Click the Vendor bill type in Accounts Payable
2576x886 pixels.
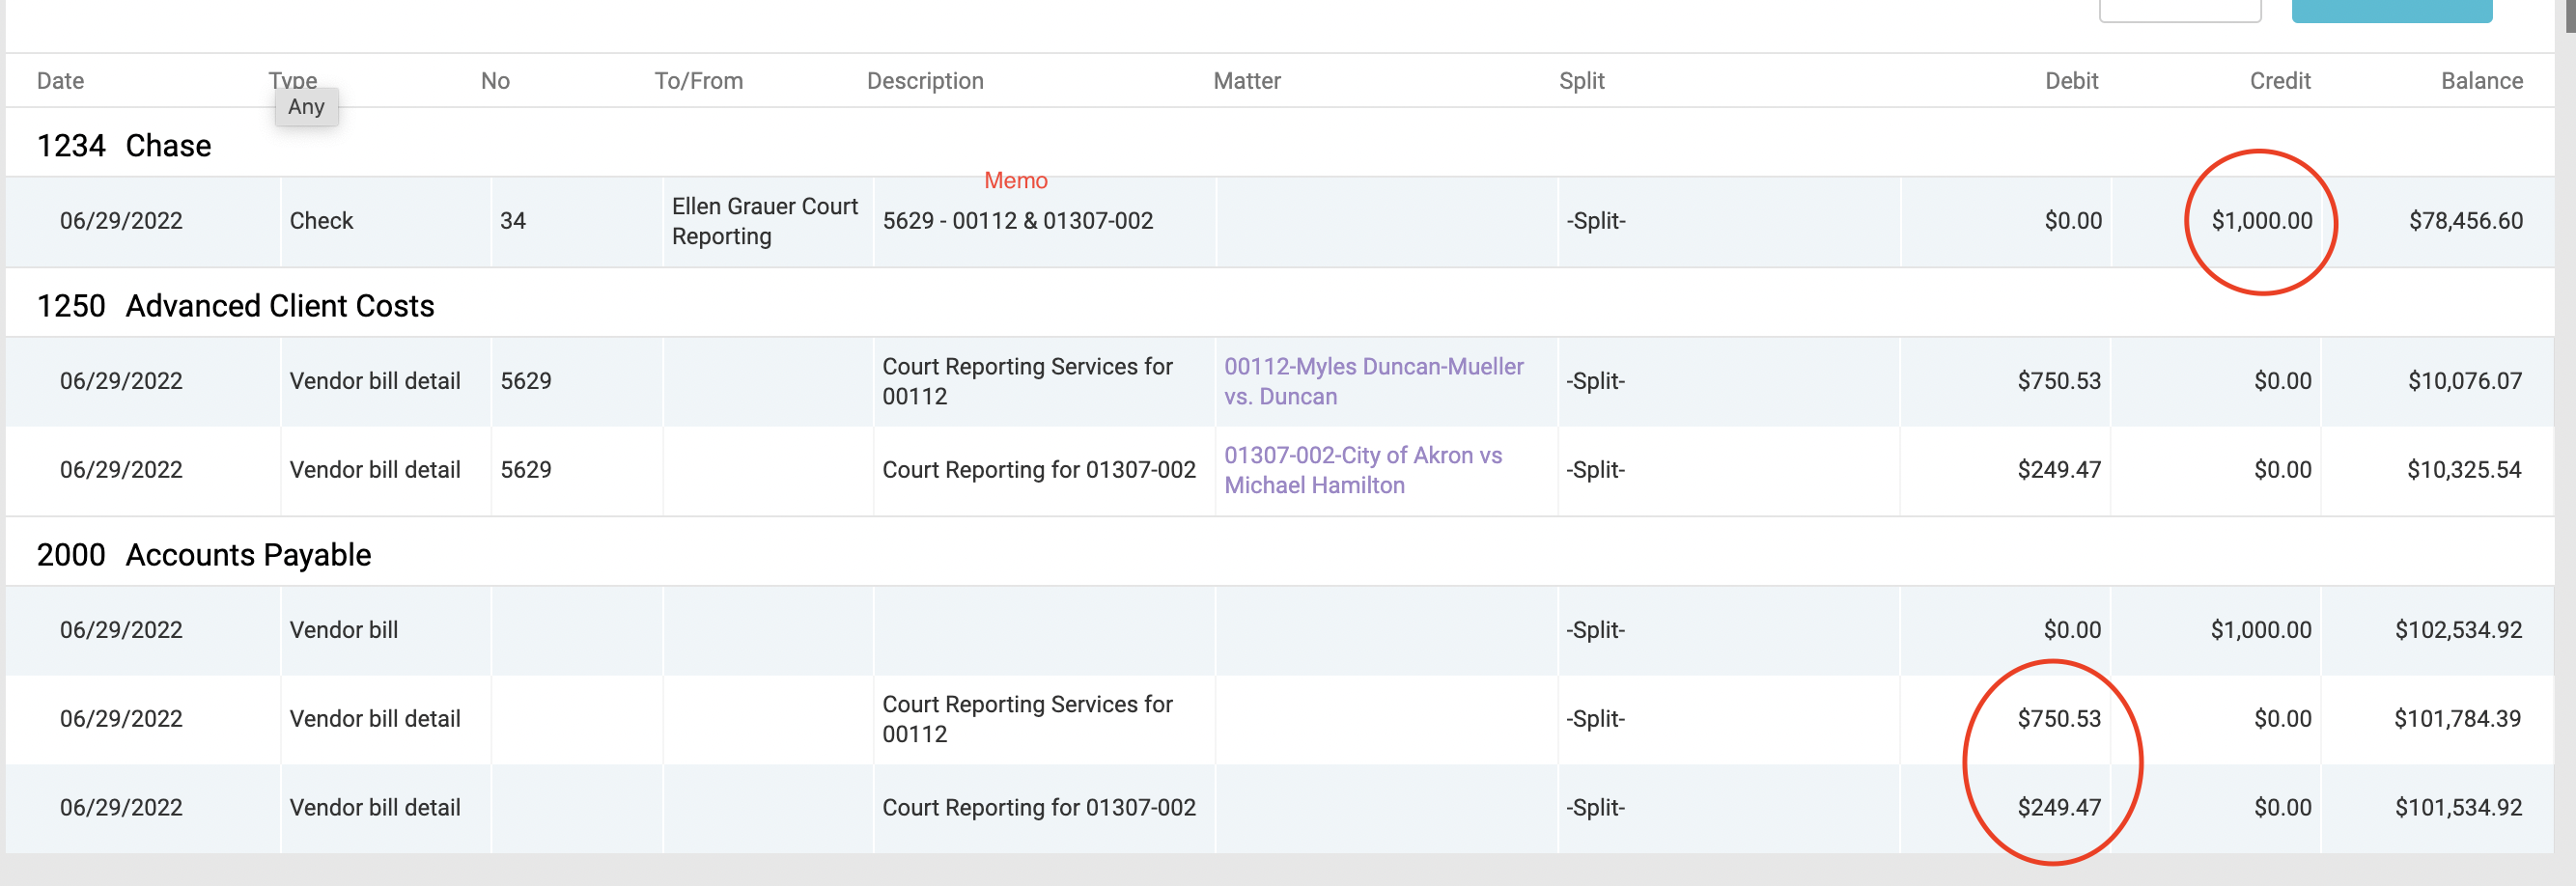pos(344,630)
